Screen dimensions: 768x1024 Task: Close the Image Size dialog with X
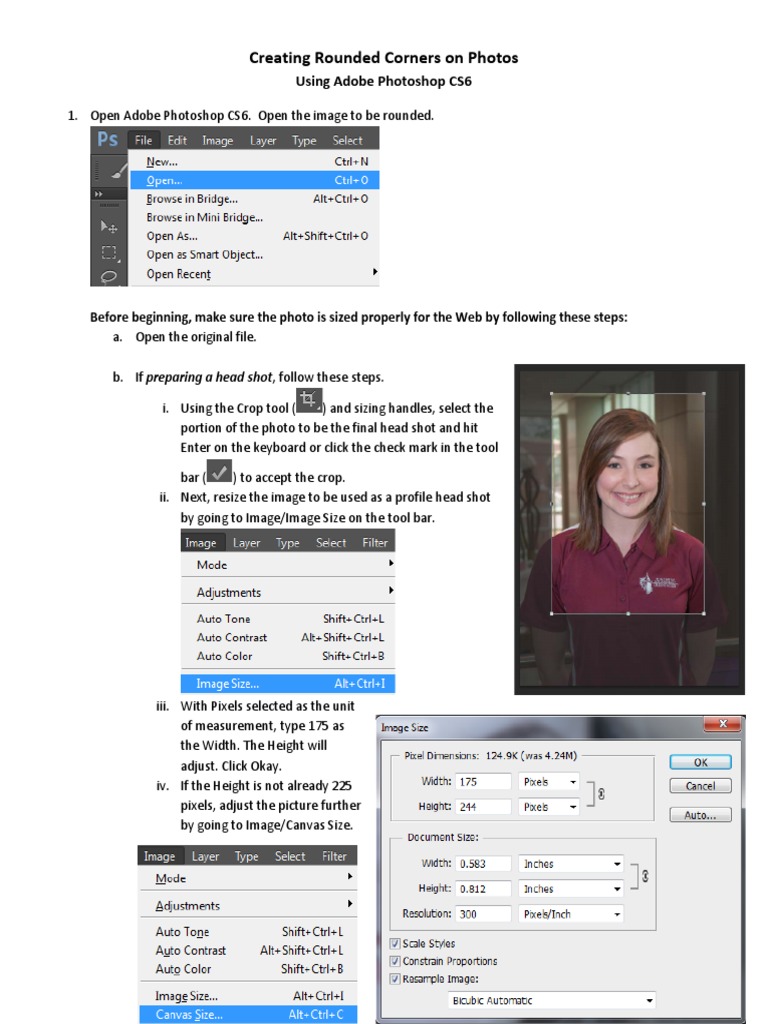(x=723, y=724)
